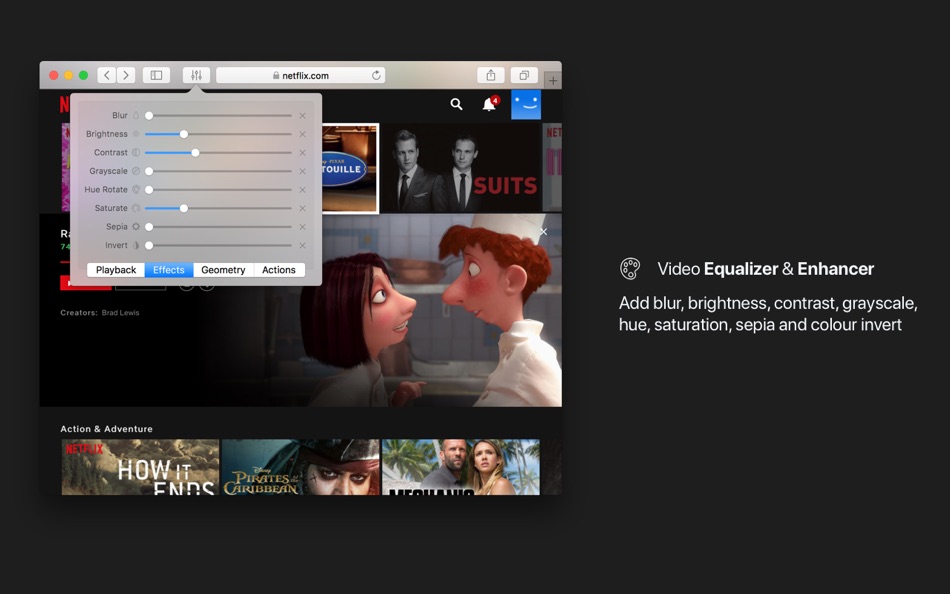Click the Brightness sun icon
Screen dimensions: 950x594
[x=136, y=134]
